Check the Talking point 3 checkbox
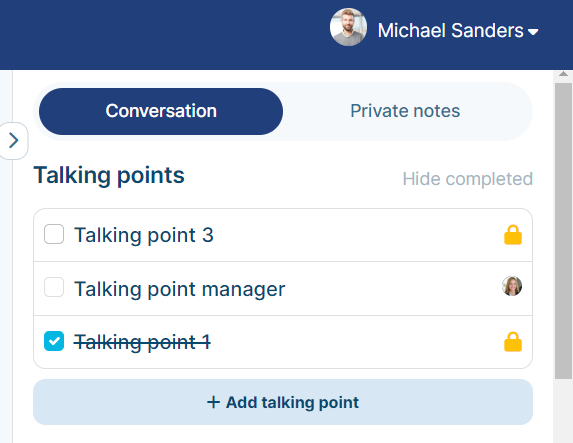 point(54,234)
